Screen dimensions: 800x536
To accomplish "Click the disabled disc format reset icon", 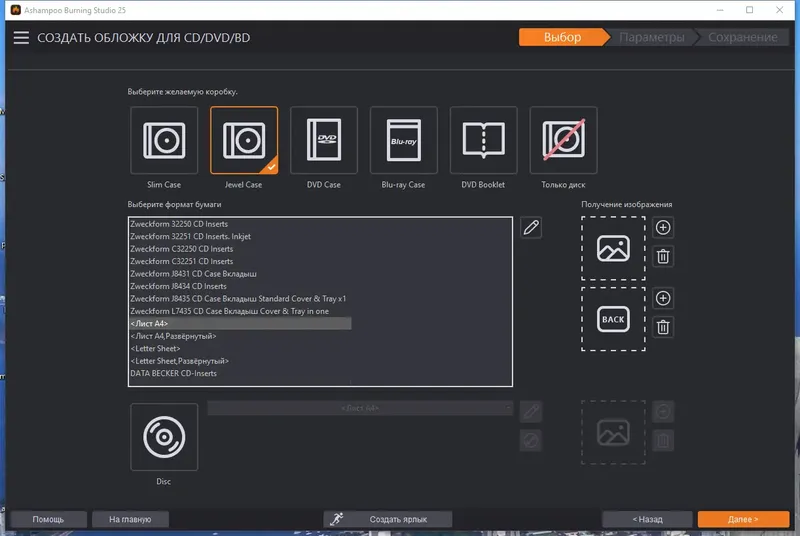I will (531, 440).
